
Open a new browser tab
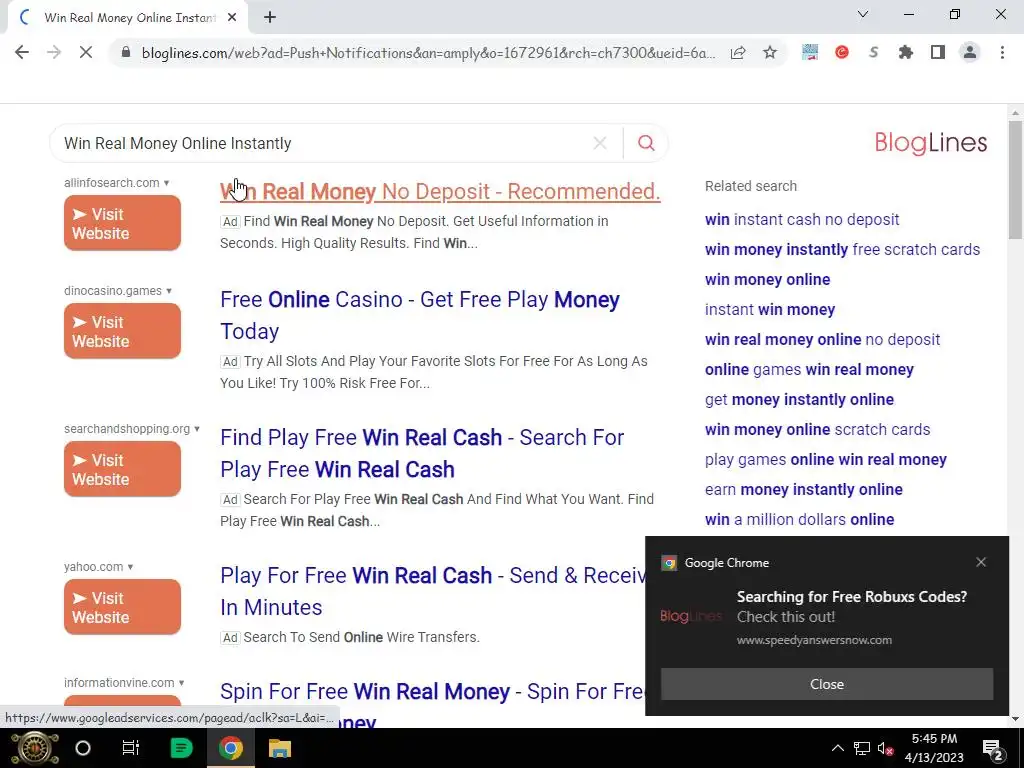click(x=270, y=18)
